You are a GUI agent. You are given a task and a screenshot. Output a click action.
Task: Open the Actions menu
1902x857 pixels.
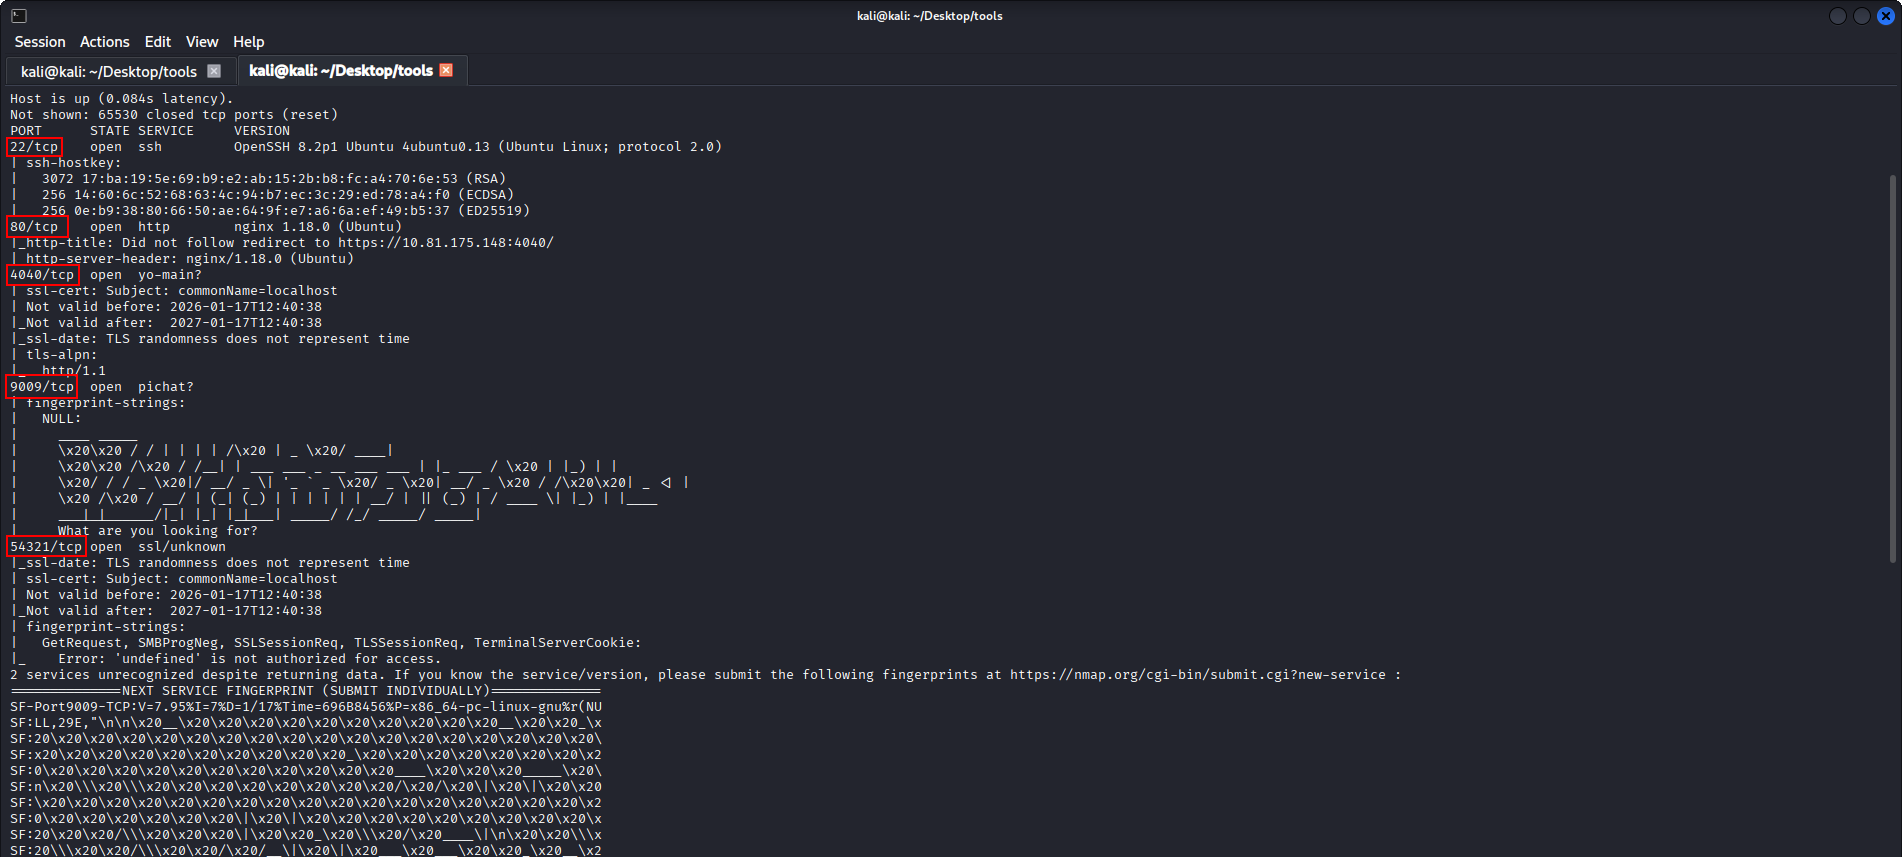coord(105,42)
